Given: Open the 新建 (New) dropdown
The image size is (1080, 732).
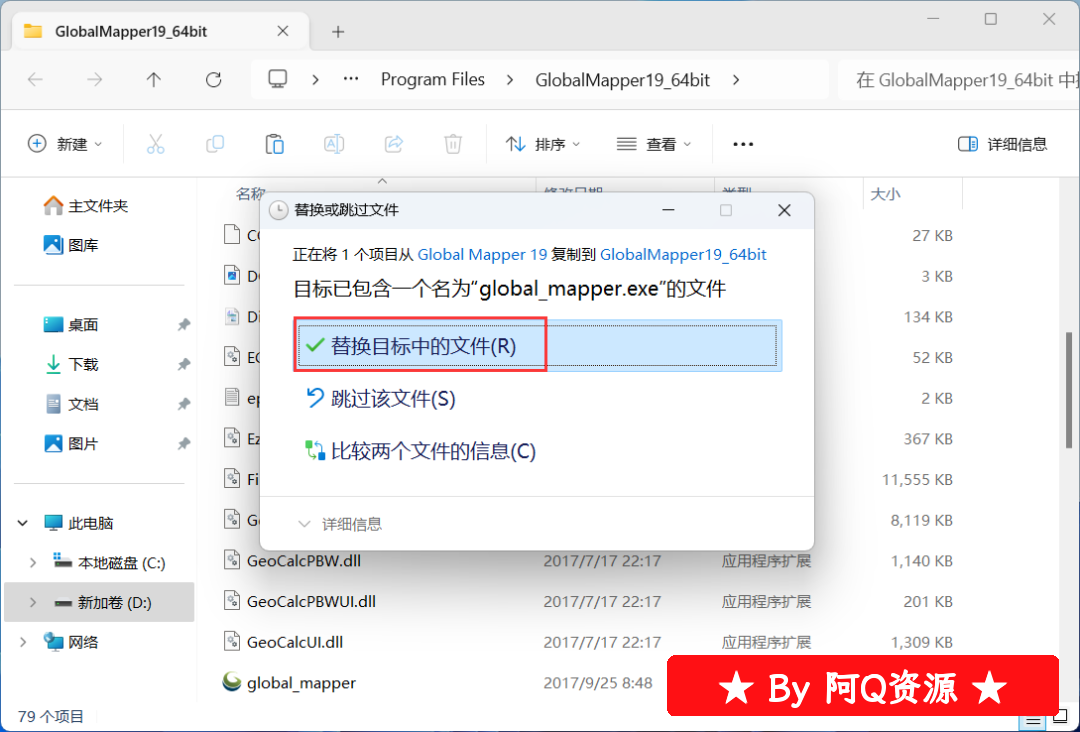Looking at the screenshot, I should [x=65, y=144].
